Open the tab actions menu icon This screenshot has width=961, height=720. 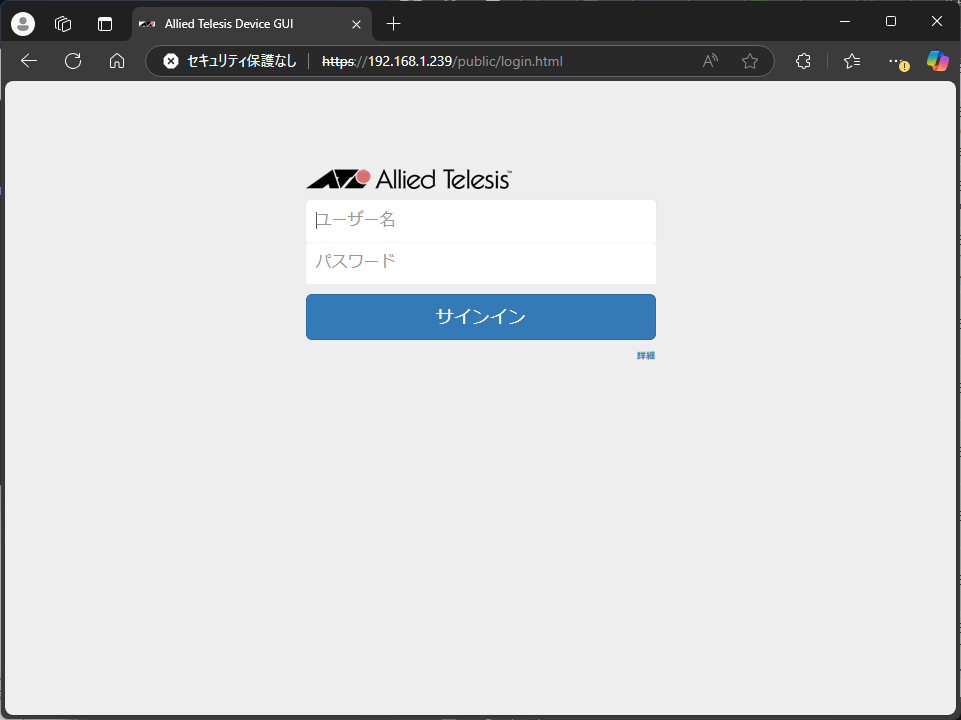pyautogui.click(x=105, y=23)
